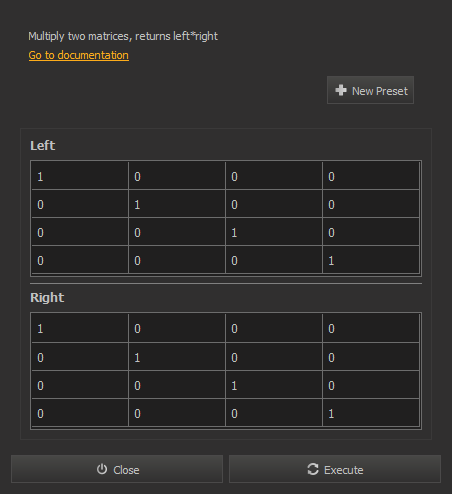Click the refresh icon on Execute button
Screen dimensions: 452x494
click(313, 469)
